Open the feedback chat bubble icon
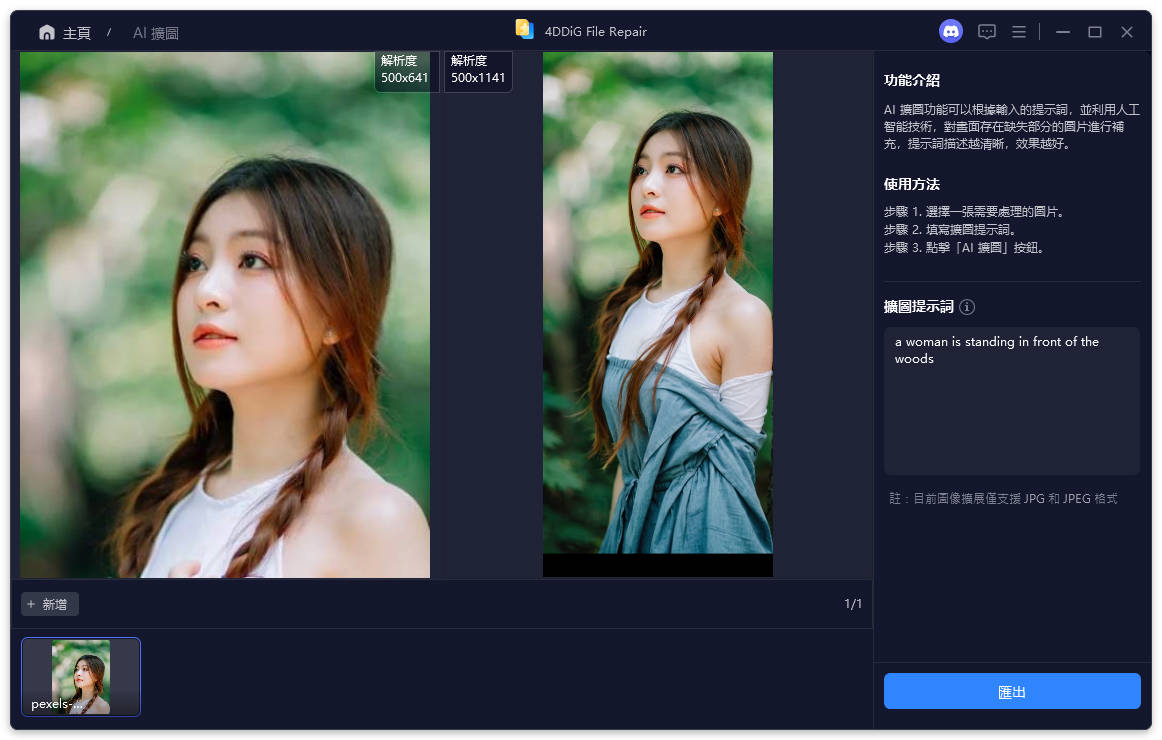The image size is (1162, 740). (986, 31)
